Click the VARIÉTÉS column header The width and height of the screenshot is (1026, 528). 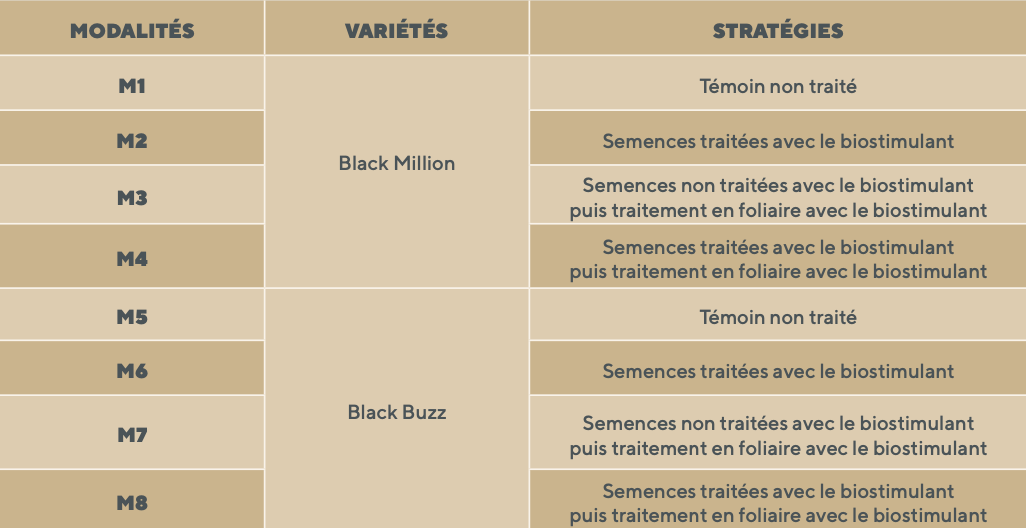396,30
